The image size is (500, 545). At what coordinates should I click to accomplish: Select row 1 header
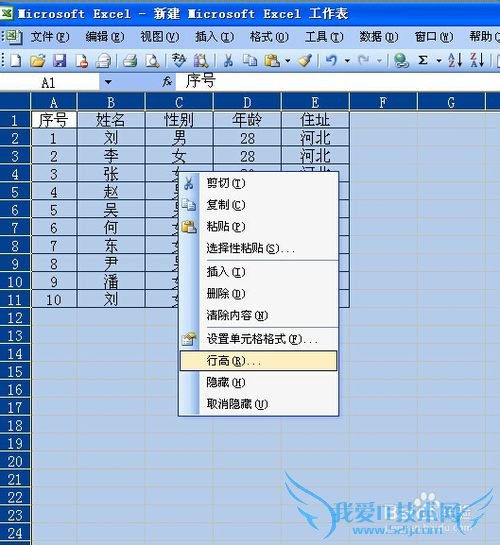(15, 120)
